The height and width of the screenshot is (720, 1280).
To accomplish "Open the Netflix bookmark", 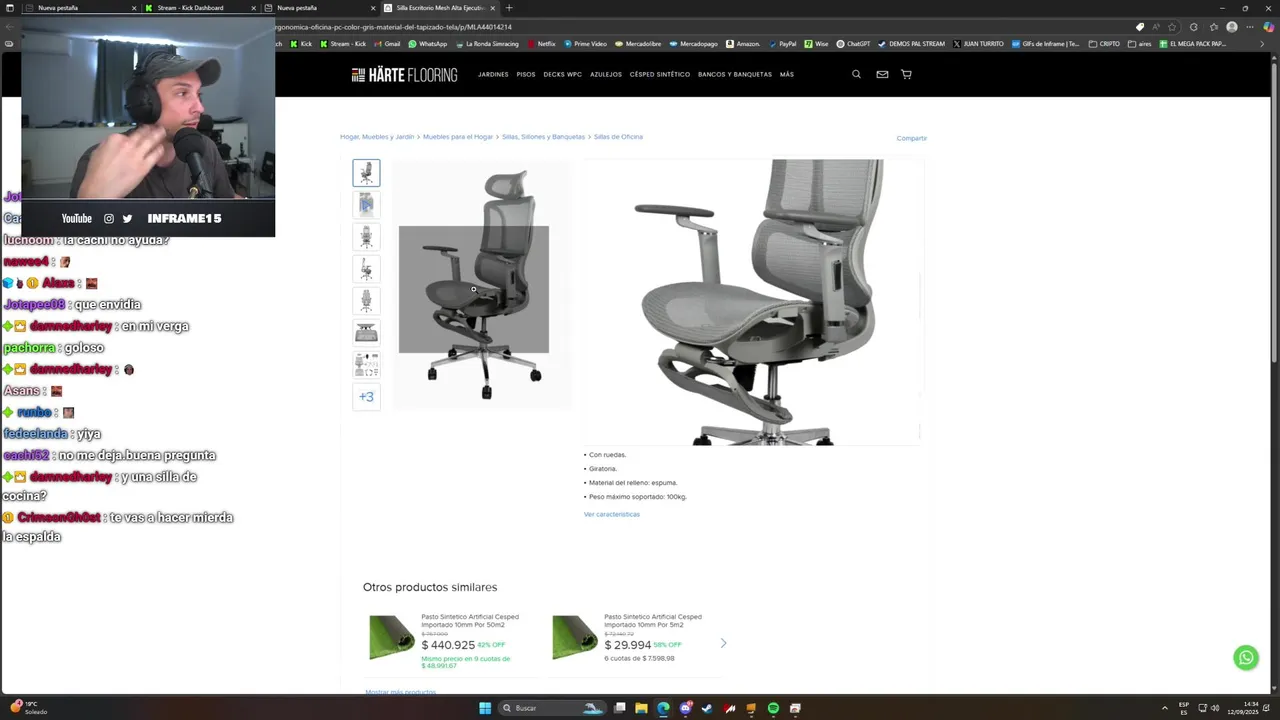I will [x=542, y=44].
